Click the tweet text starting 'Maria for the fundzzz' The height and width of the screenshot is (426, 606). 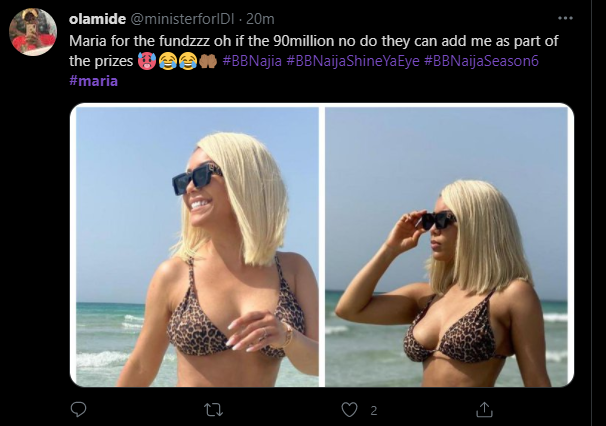(313, 51)
